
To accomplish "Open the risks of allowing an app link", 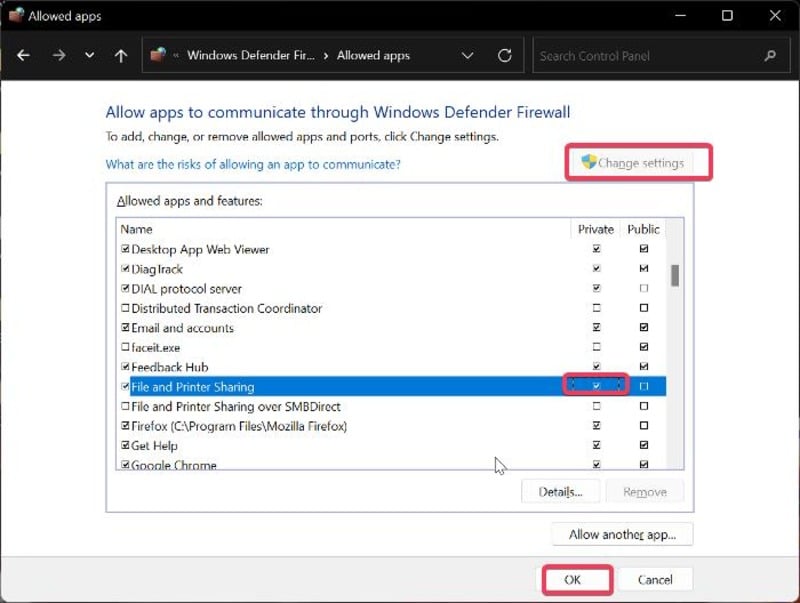I will click(x=253, y=164).
